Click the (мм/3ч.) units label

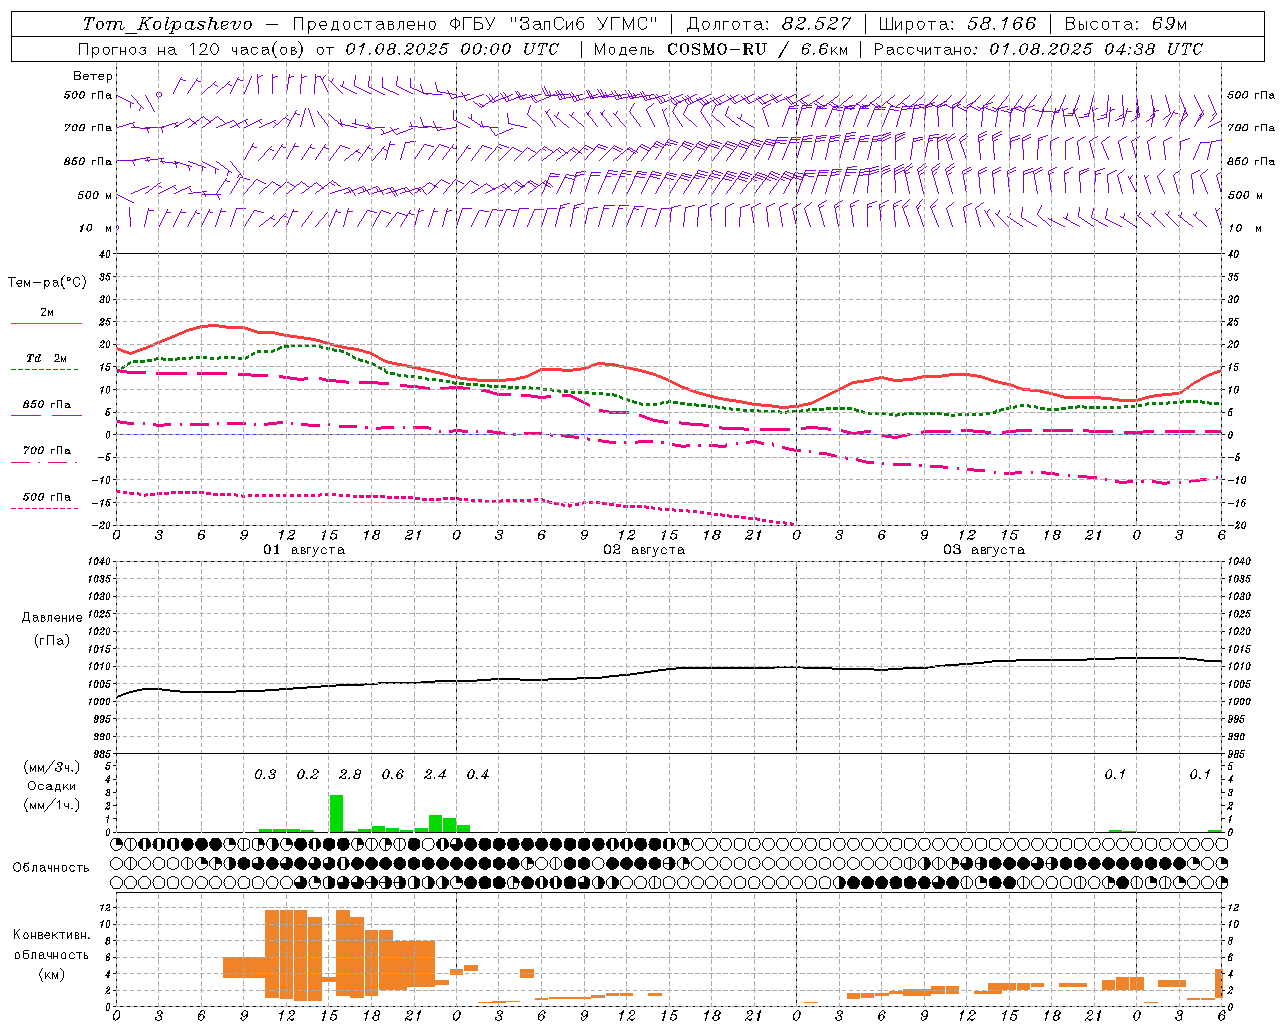[x=51, y=767]
